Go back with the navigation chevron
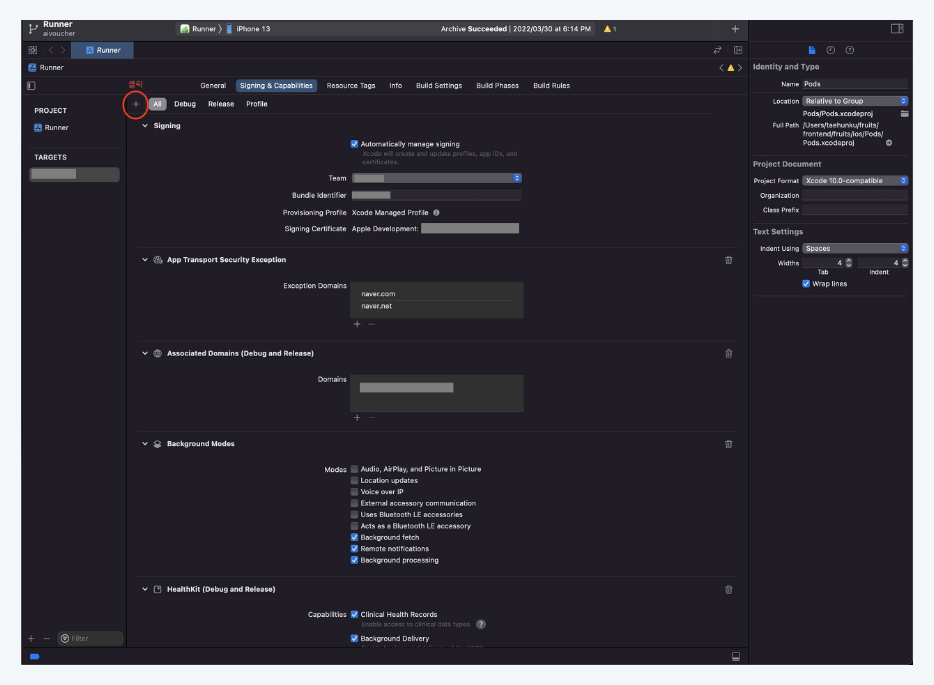Screen dimensions: 934x685 coord(51,50)
